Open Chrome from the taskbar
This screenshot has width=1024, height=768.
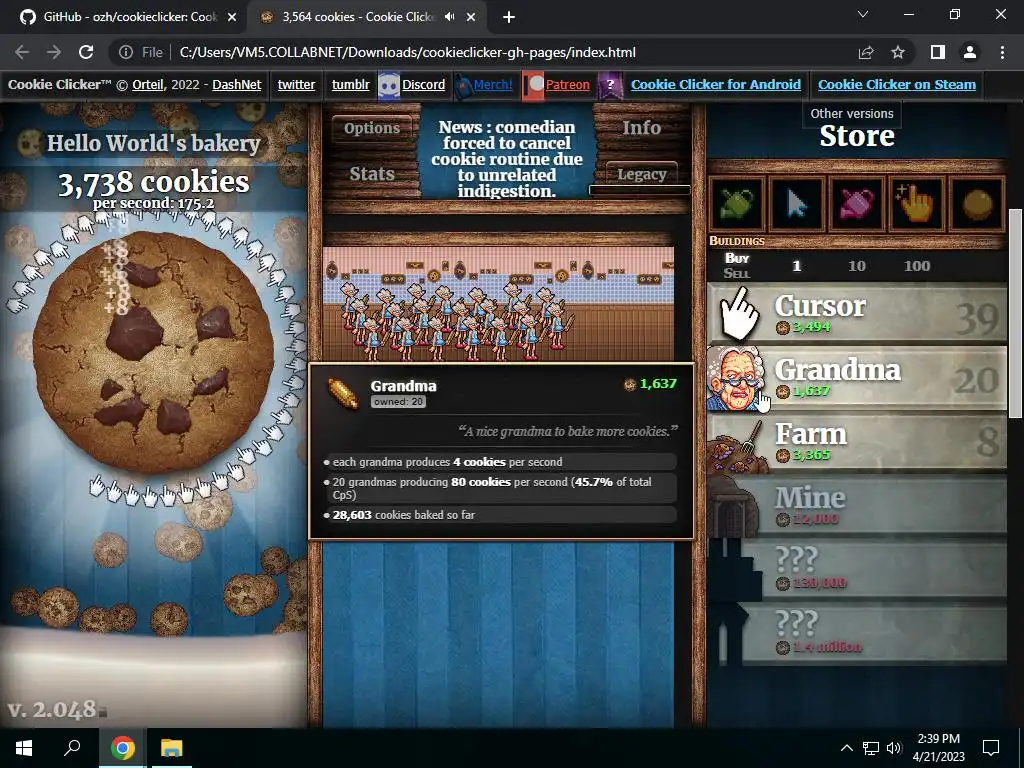point(122,748)
